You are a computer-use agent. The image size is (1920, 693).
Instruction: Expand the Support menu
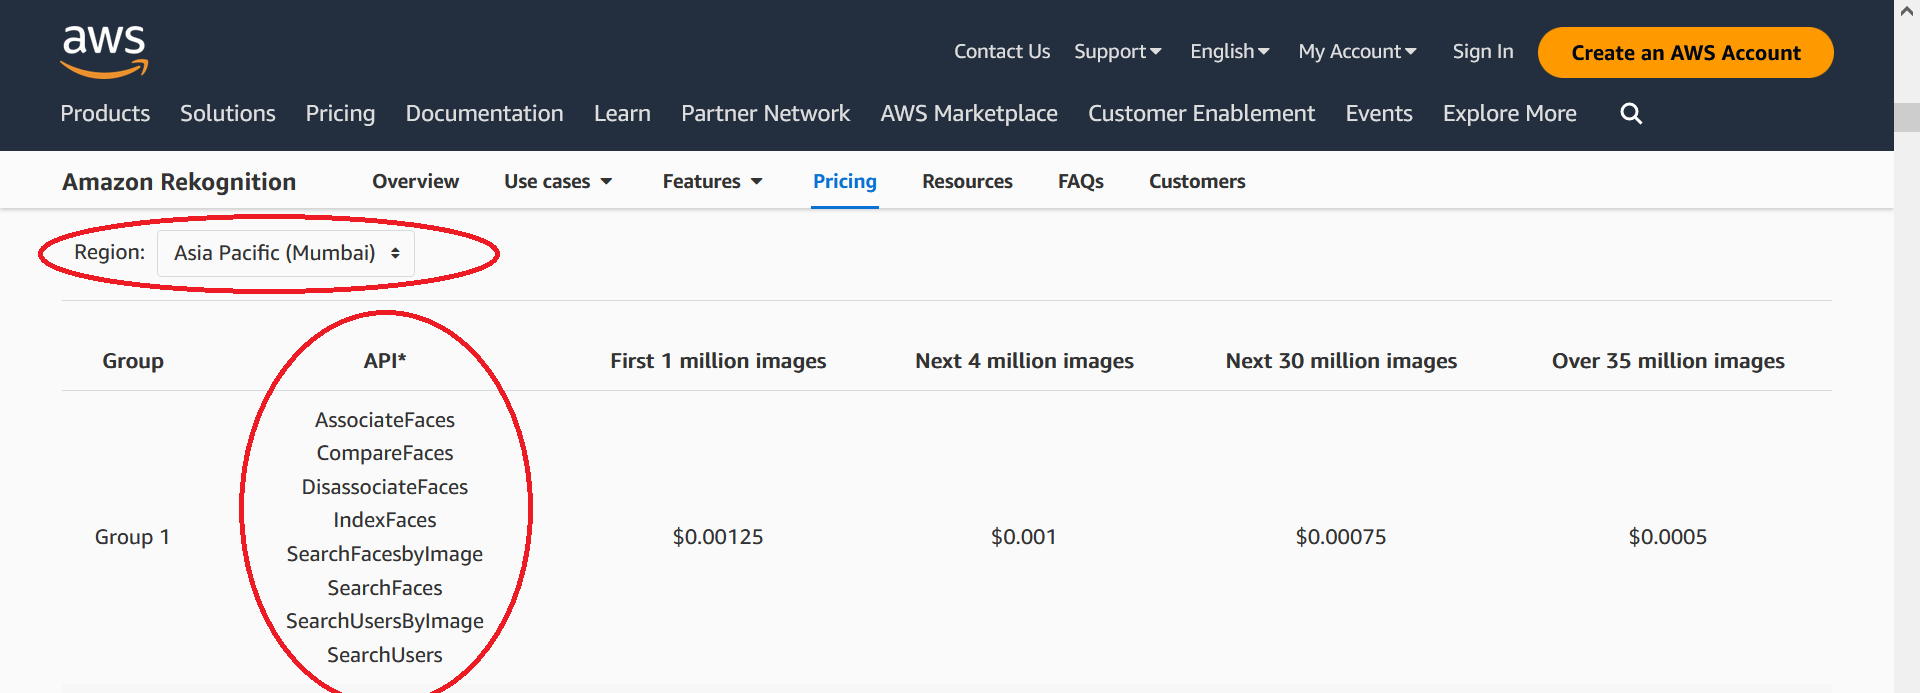coord(1117,52)
